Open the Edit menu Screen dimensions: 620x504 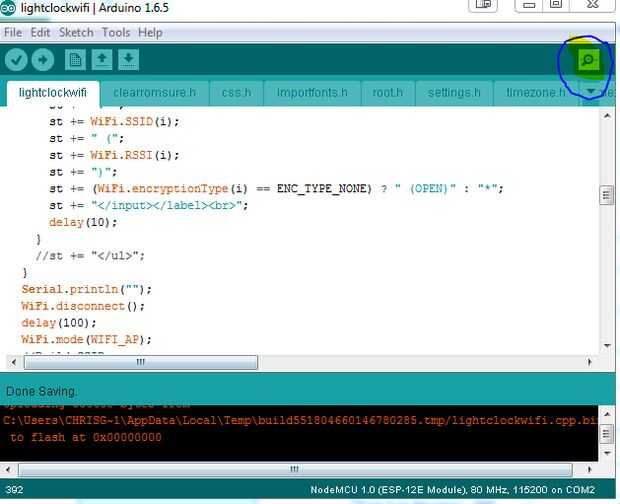tap(40, 32)
